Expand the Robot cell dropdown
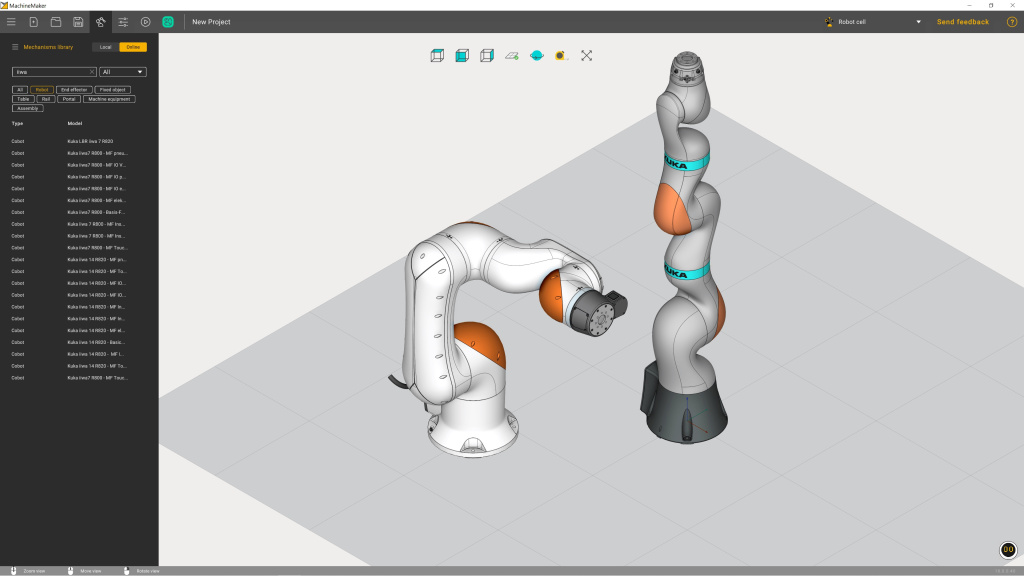1024x576 pixels. [x=918, y=22]
